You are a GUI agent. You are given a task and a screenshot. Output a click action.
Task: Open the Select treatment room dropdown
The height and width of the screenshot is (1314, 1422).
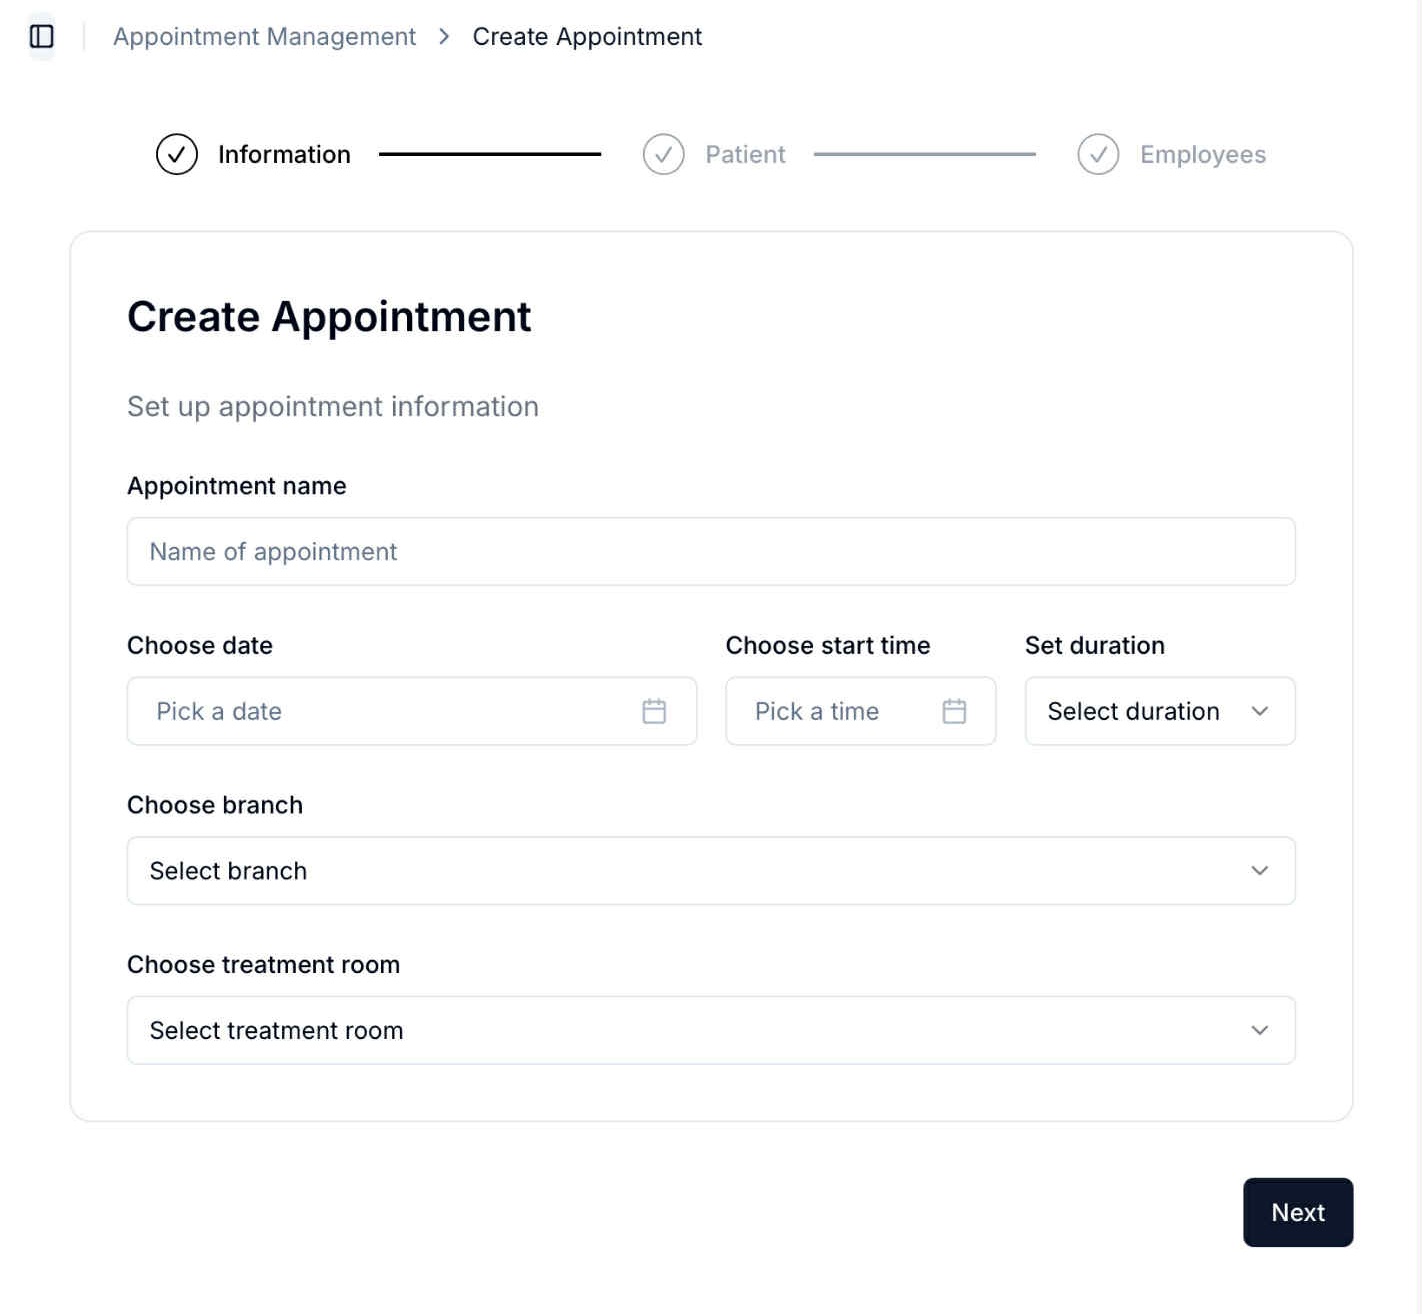pyautogui.click(x=710, y=1030)
